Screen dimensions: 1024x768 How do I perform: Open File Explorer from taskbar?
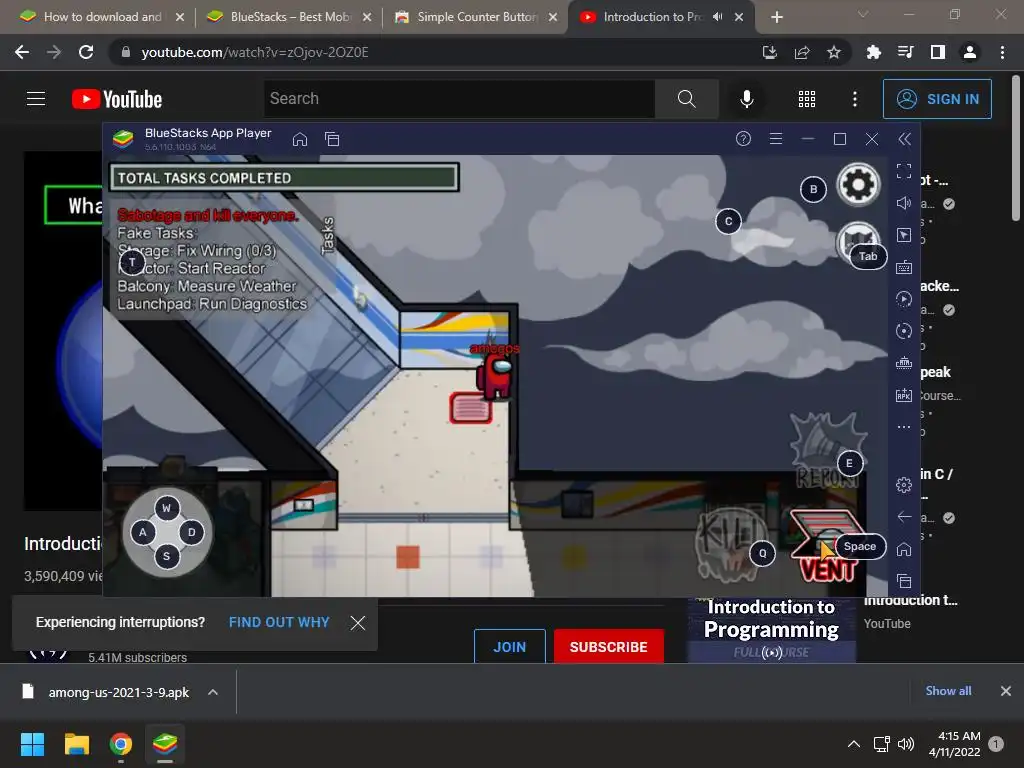click(76, 744)
